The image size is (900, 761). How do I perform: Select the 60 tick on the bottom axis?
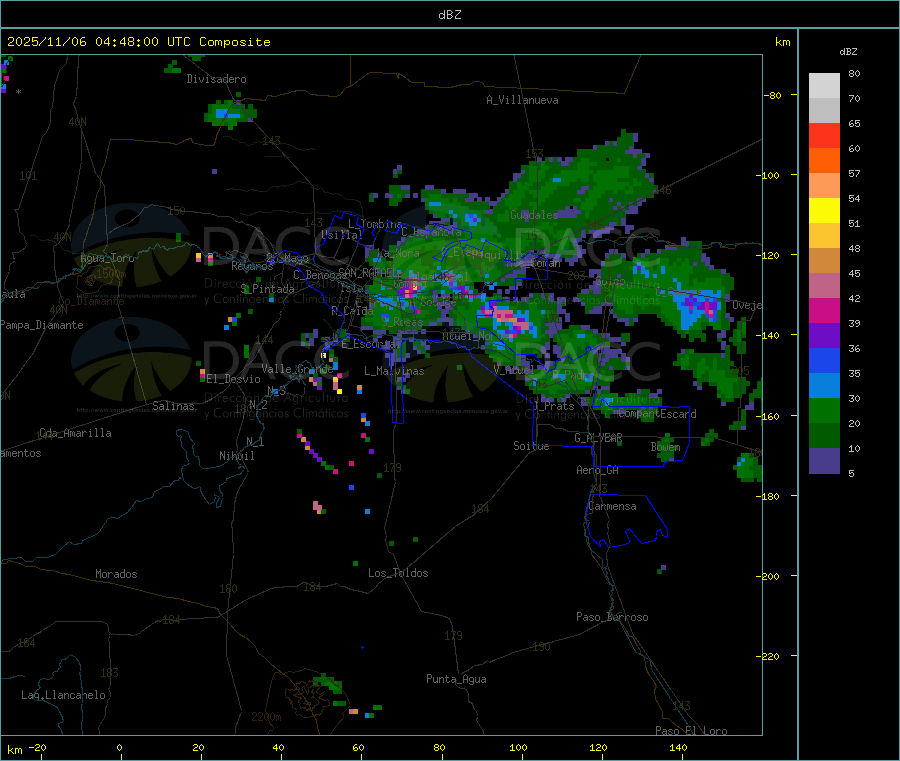[358, 747]
